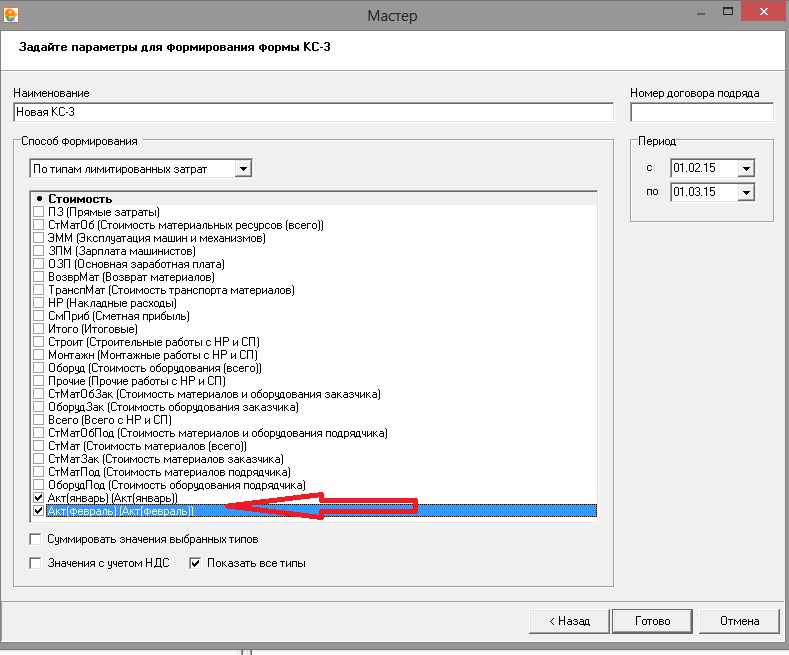The image size is (789, 655).
Task: Open the Способ формирования dropdown
Action: pyautogui.click(x=243, y=169)
